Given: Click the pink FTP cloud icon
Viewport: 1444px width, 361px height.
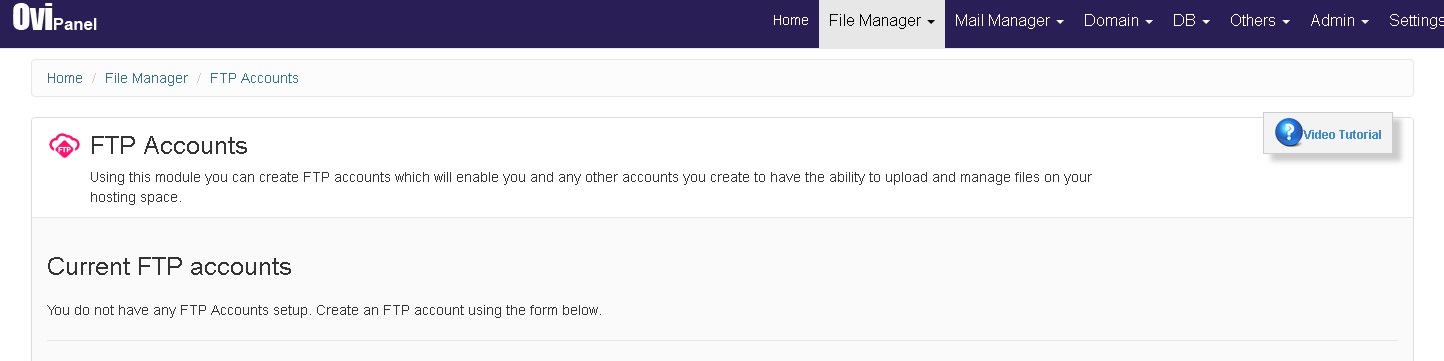Looking at the screenshot, I should point(64,146).
